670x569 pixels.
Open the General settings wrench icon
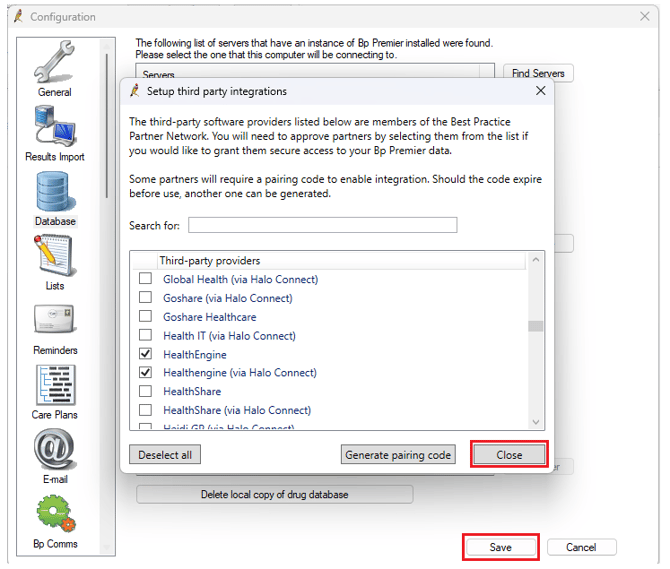[x=55, y=63]
